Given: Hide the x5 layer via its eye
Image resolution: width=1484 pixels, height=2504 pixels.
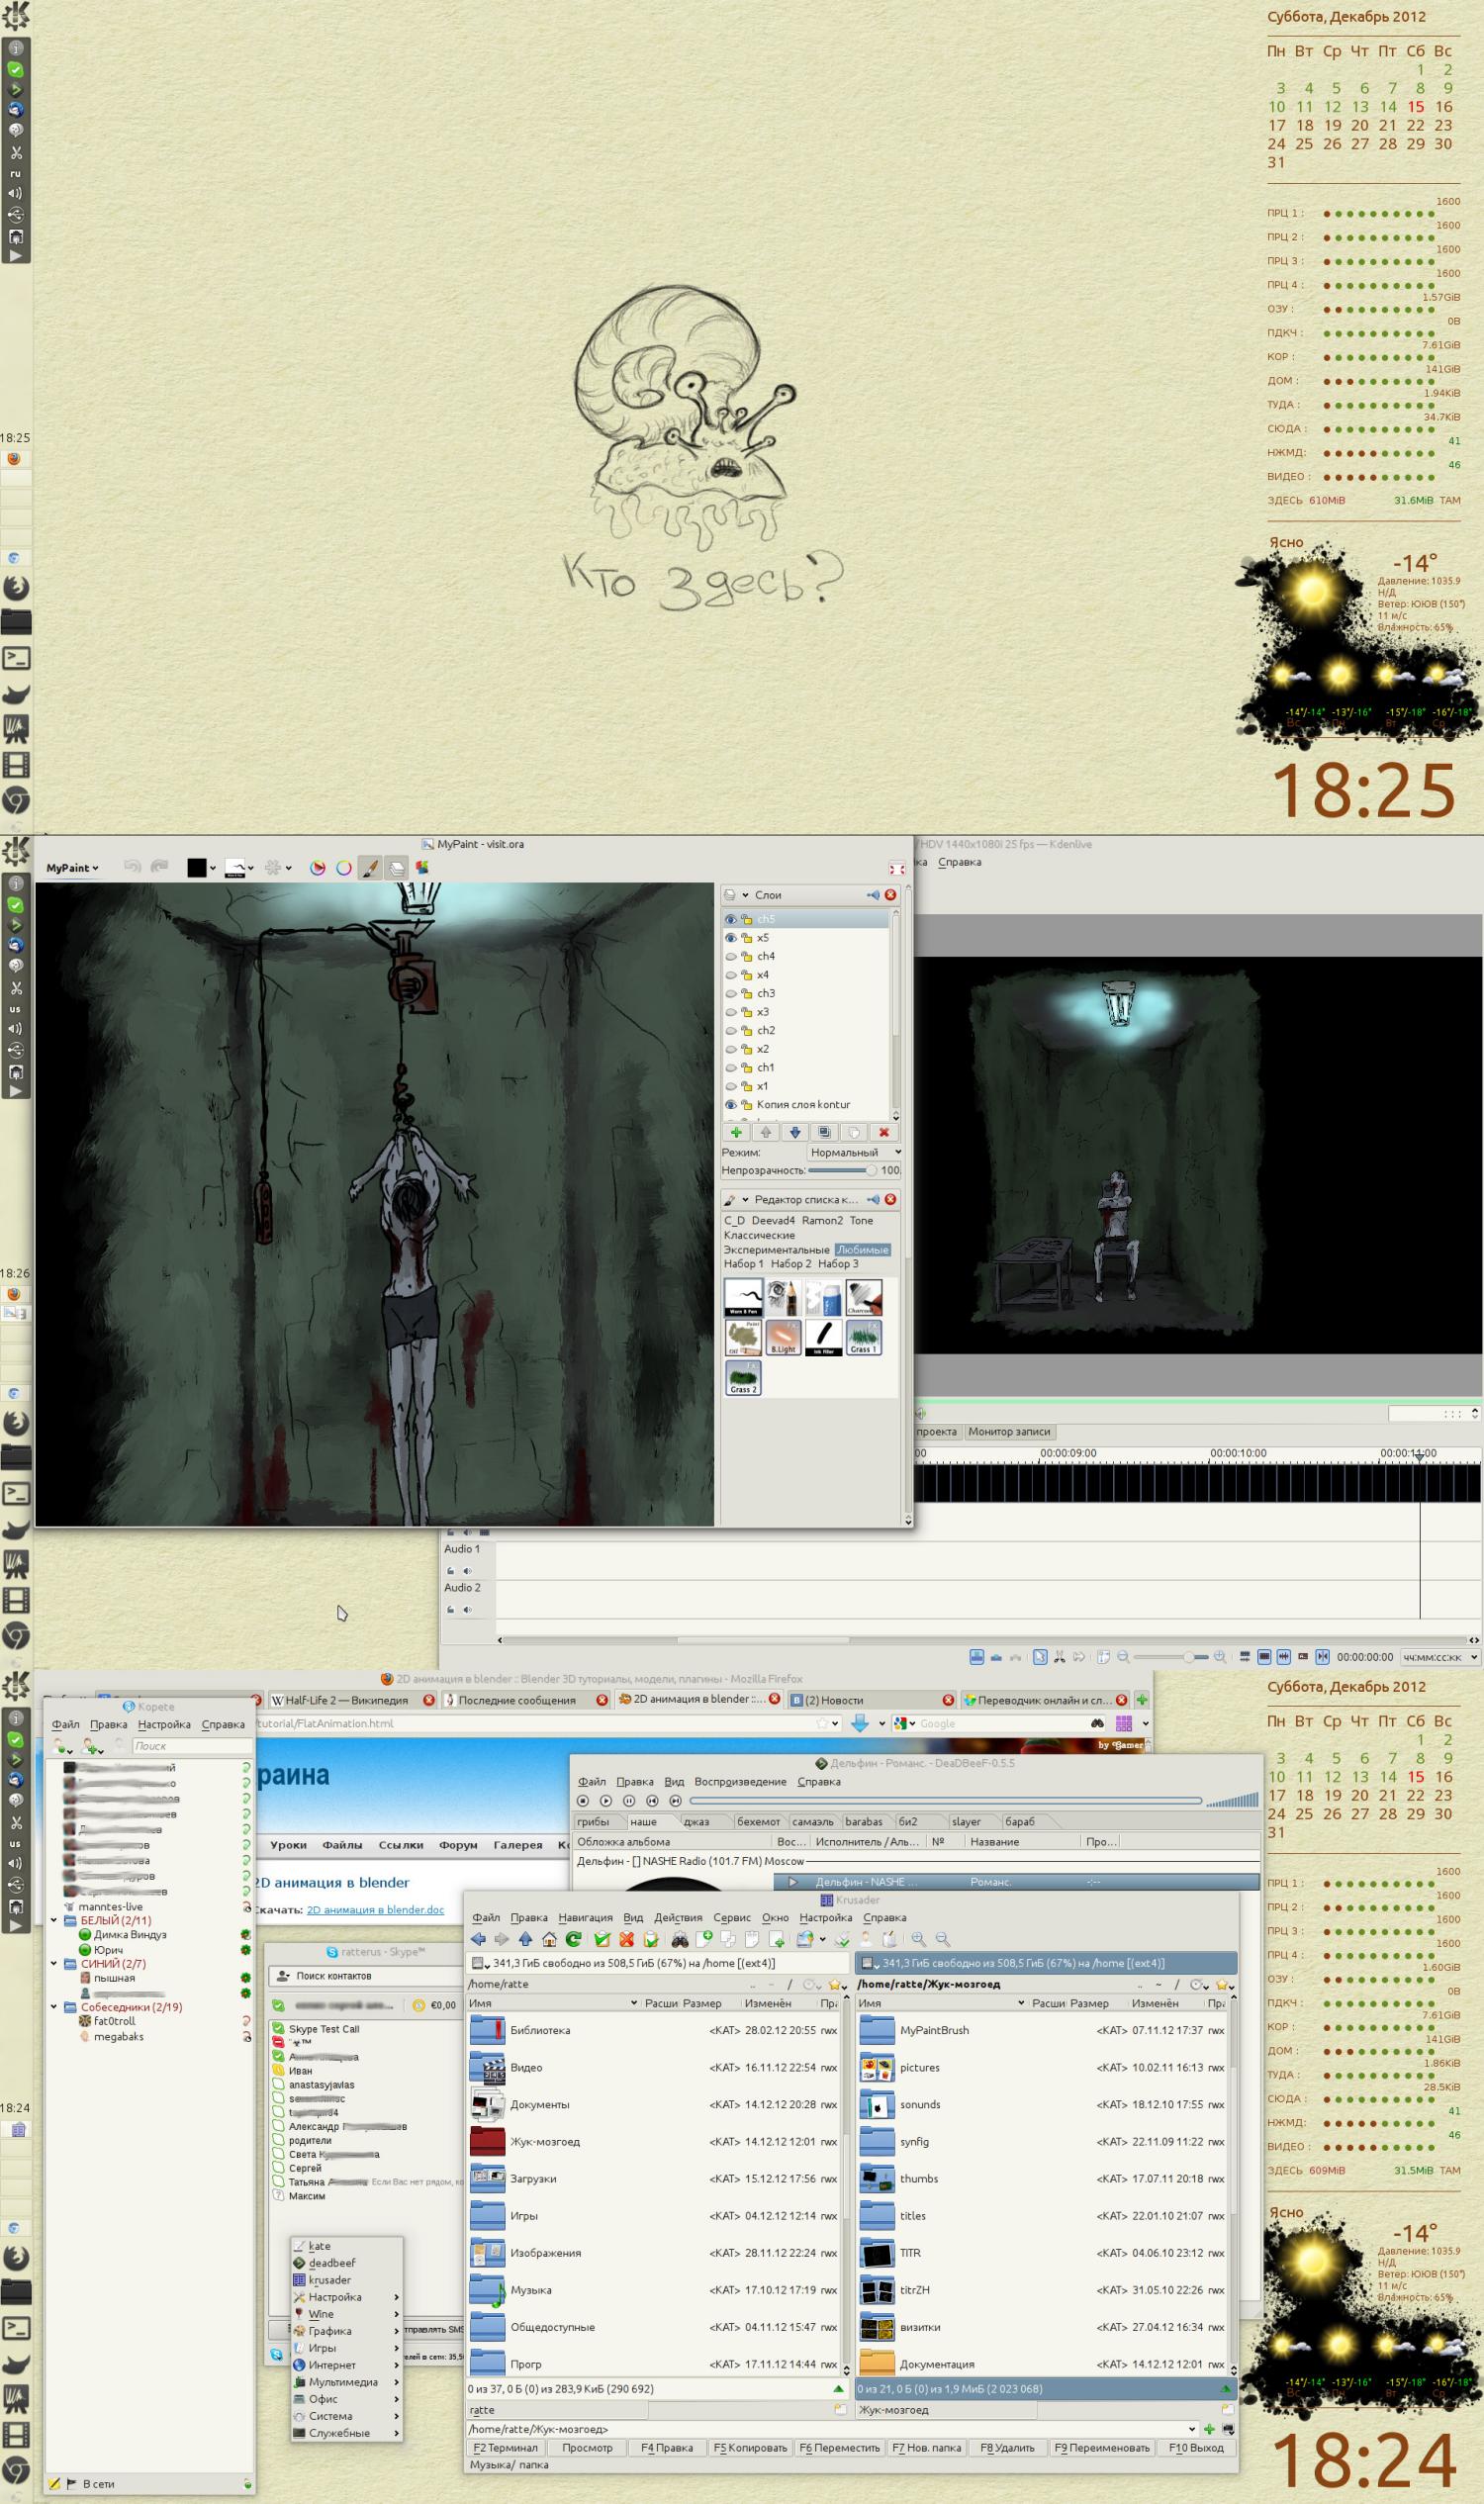Looking at the screenshot, I should click(731, 938).
